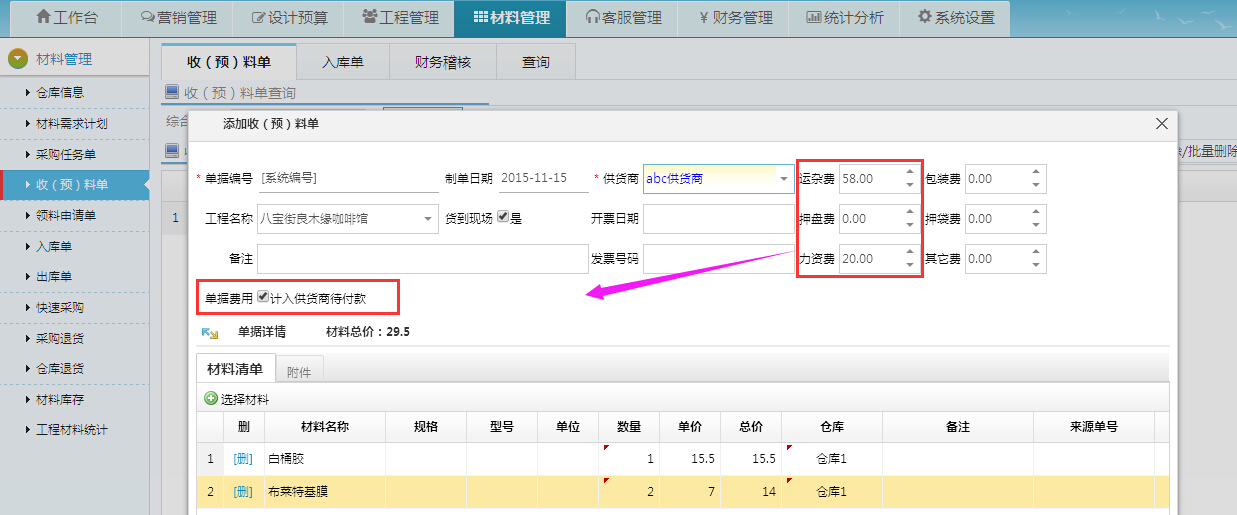Click the 材料管理 sidebar collapse icon
This screenshot has width=1237, height=515.
18,59
